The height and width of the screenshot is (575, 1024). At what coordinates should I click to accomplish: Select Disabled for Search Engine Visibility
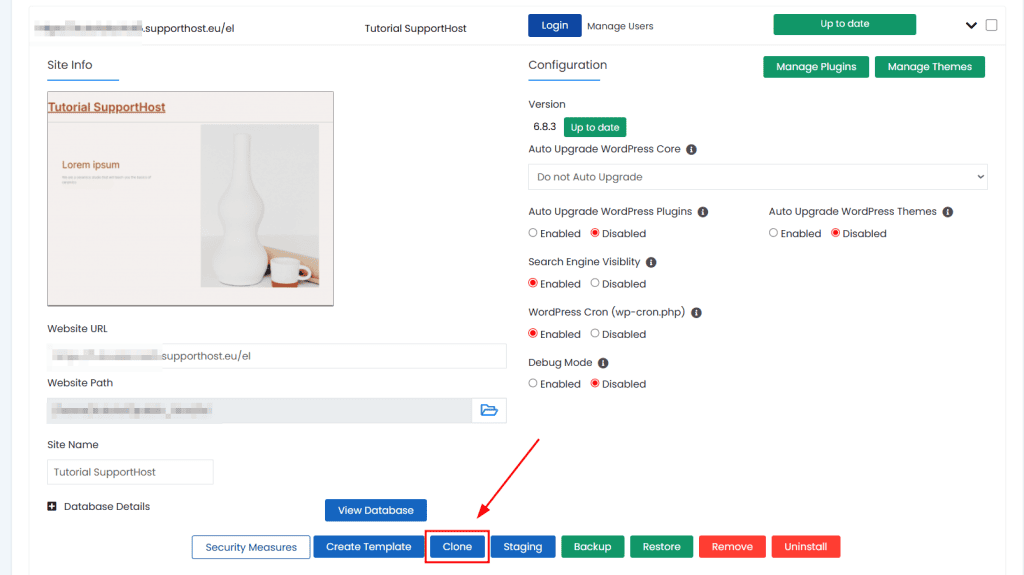pos(595,284)
